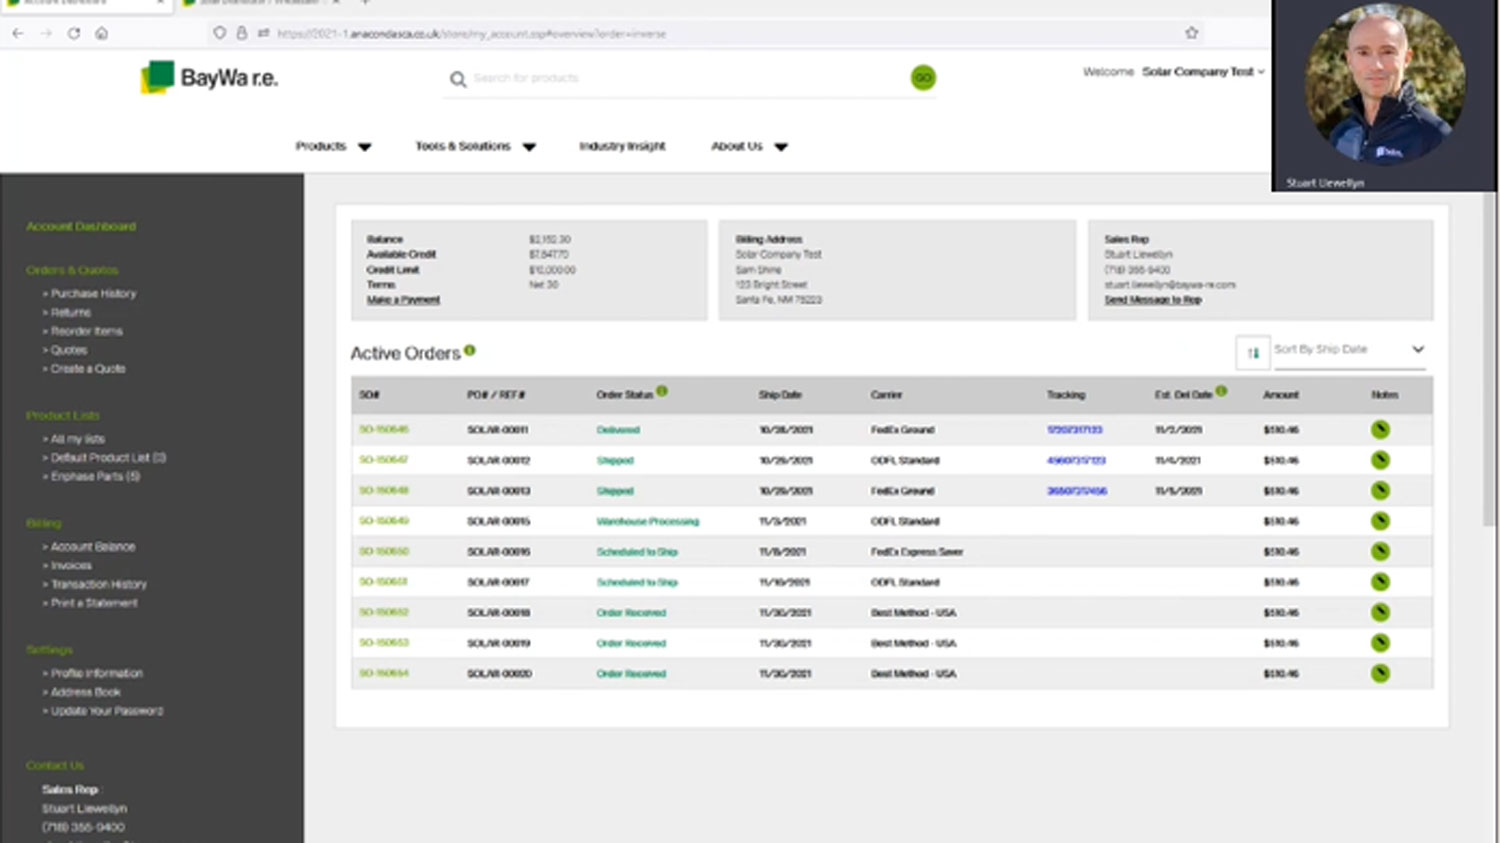This screenshot has width=1500, height=843.
Task: Select Create a Quote in sidebar
Action: pyautogui.click(x=88, y=369)
